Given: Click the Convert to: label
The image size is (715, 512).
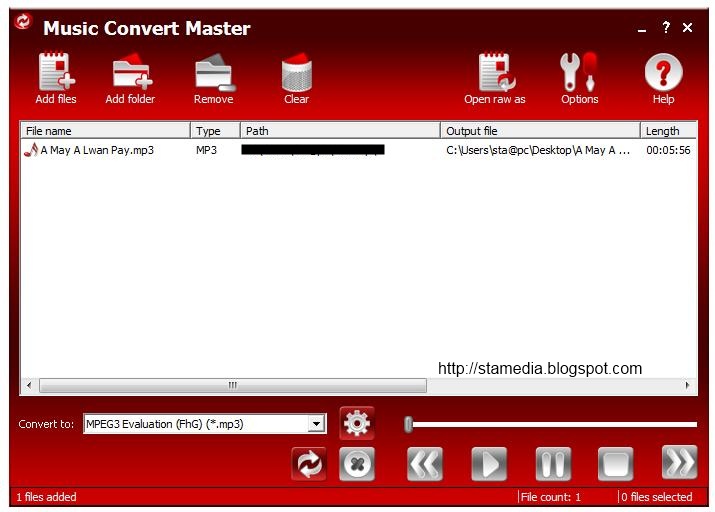Looking at the screenshot, I should click(46, 424).
